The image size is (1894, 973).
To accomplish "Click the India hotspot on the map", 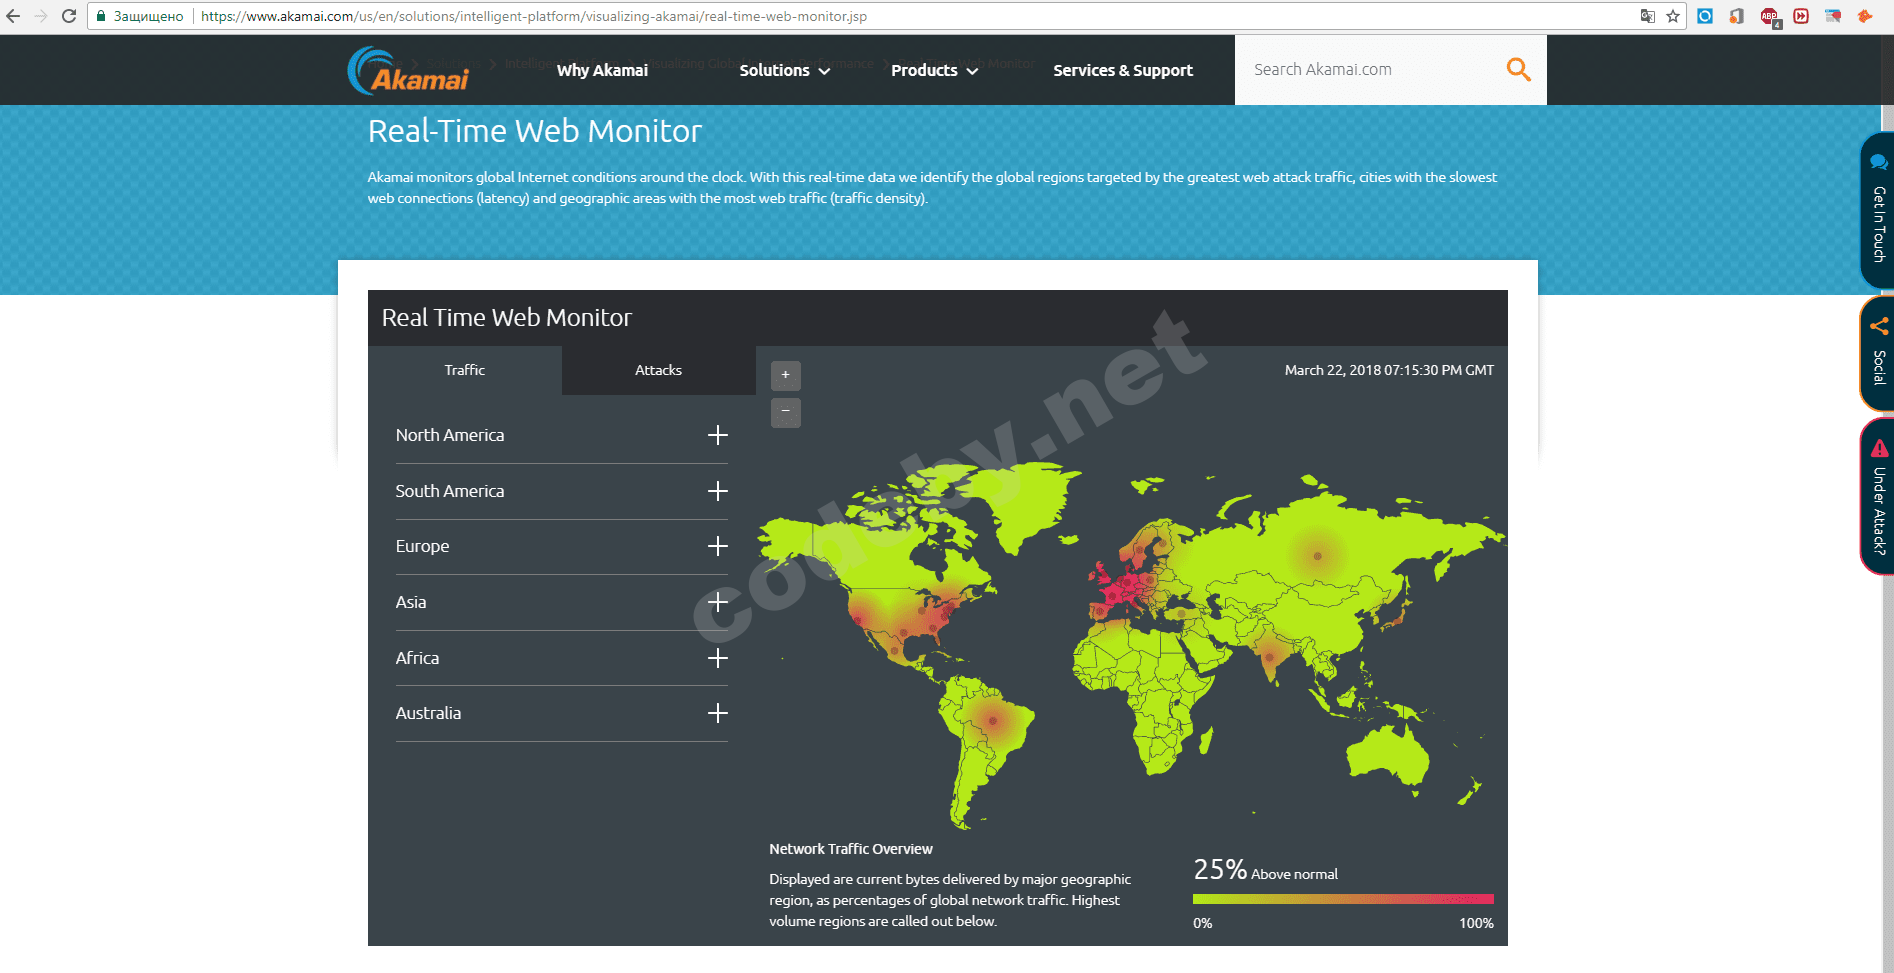I will tap(1269, 657).
